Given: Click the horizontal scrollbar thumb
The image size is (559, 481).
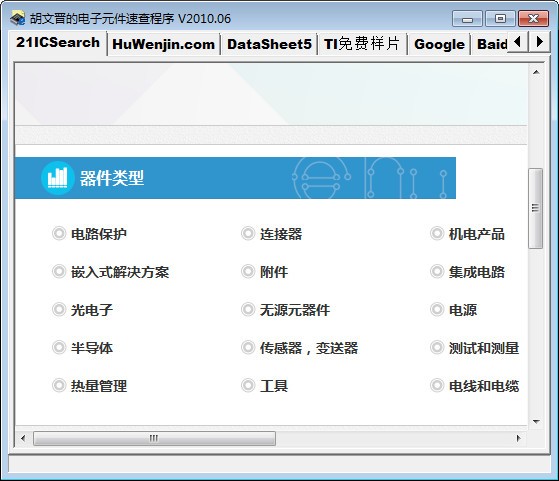Looking at the screenshot, I should coord(154,438).
